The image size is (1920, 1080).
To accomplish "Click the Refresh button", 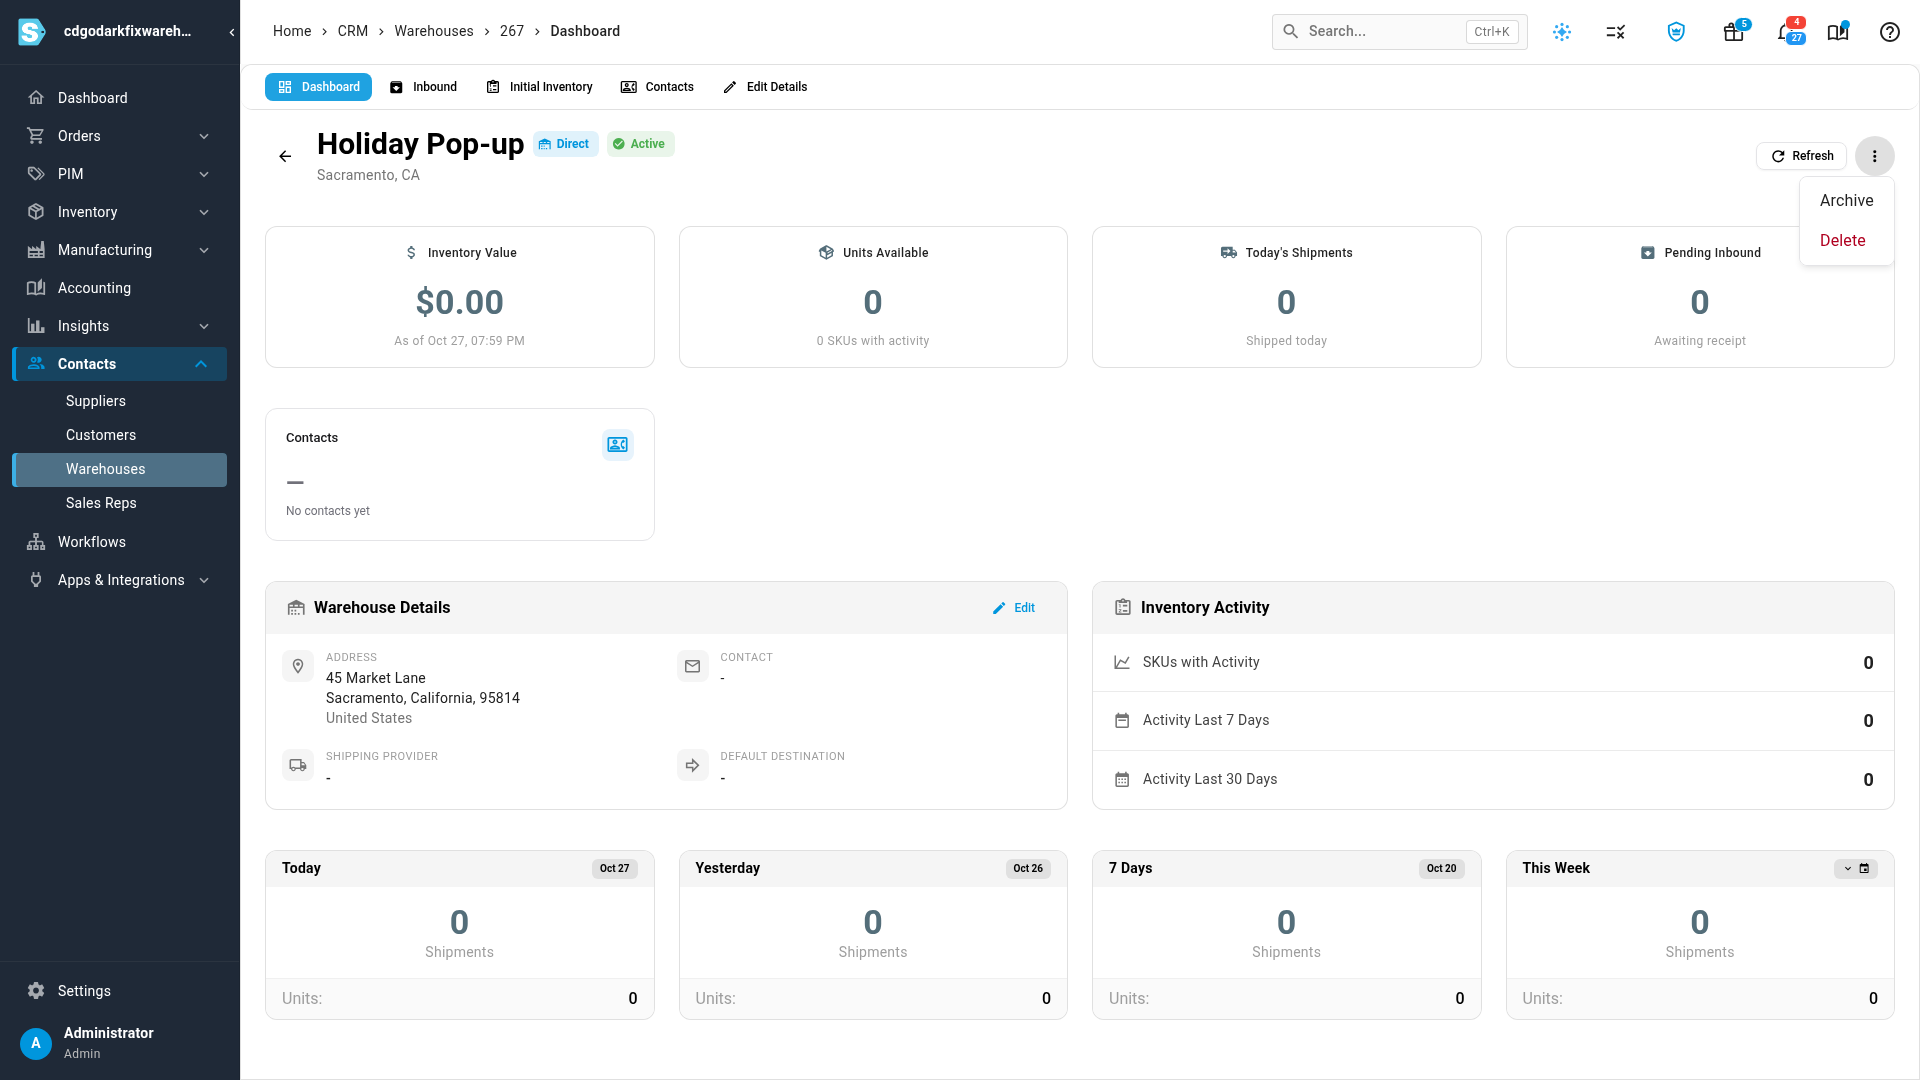I will click(1802, 156).
